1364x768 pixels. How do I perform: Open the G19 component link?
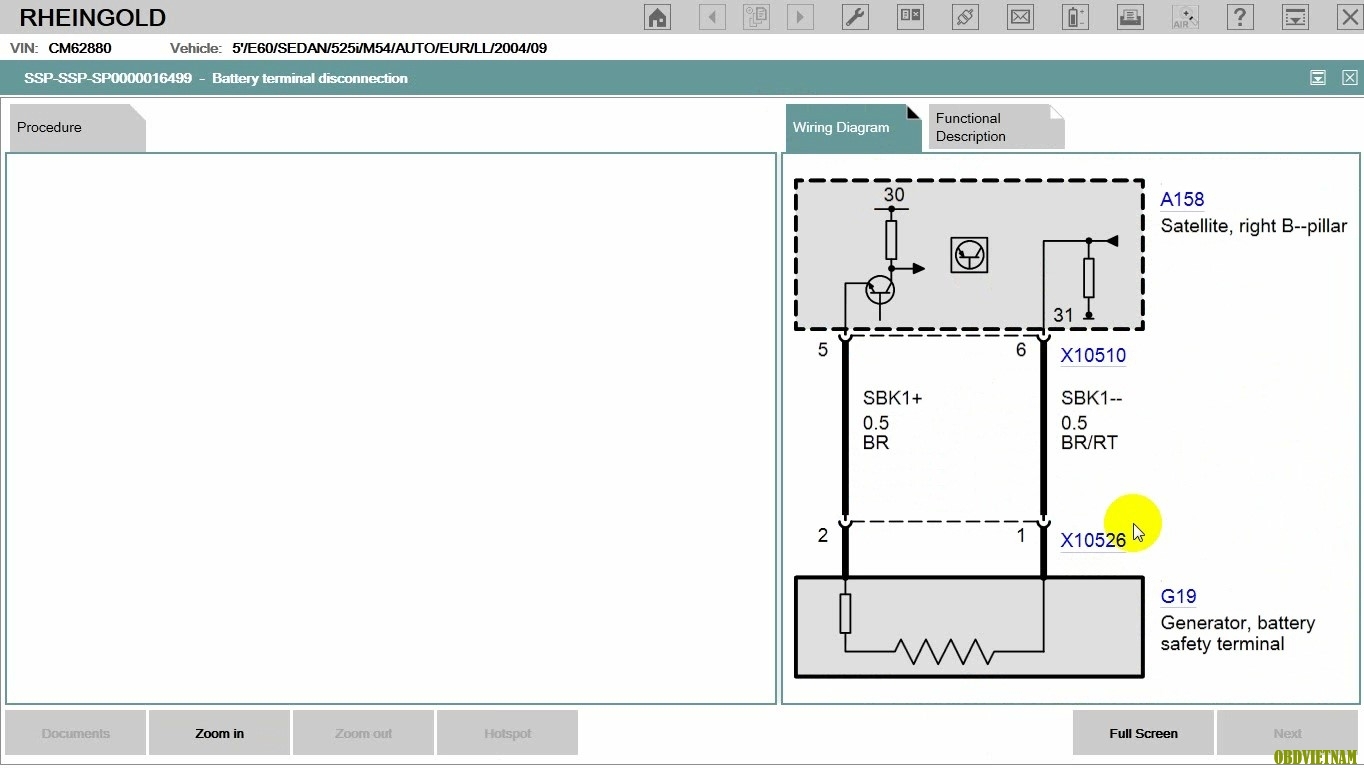(1178, 597)
